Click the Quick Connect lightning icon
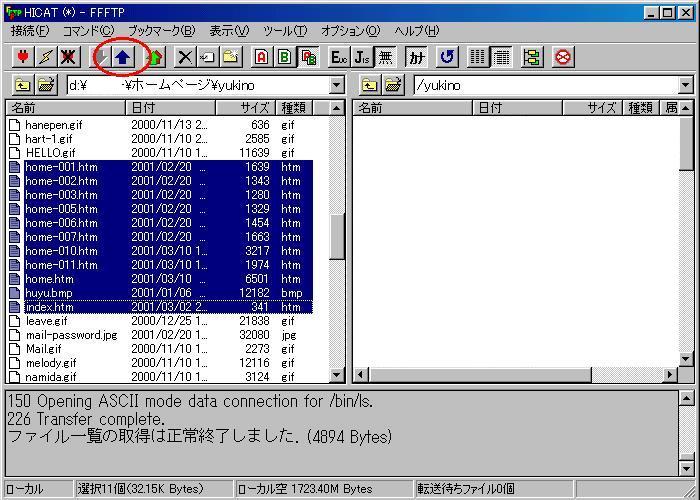The height and width of the screenshot is (500, 700). (x=45, y=57)
